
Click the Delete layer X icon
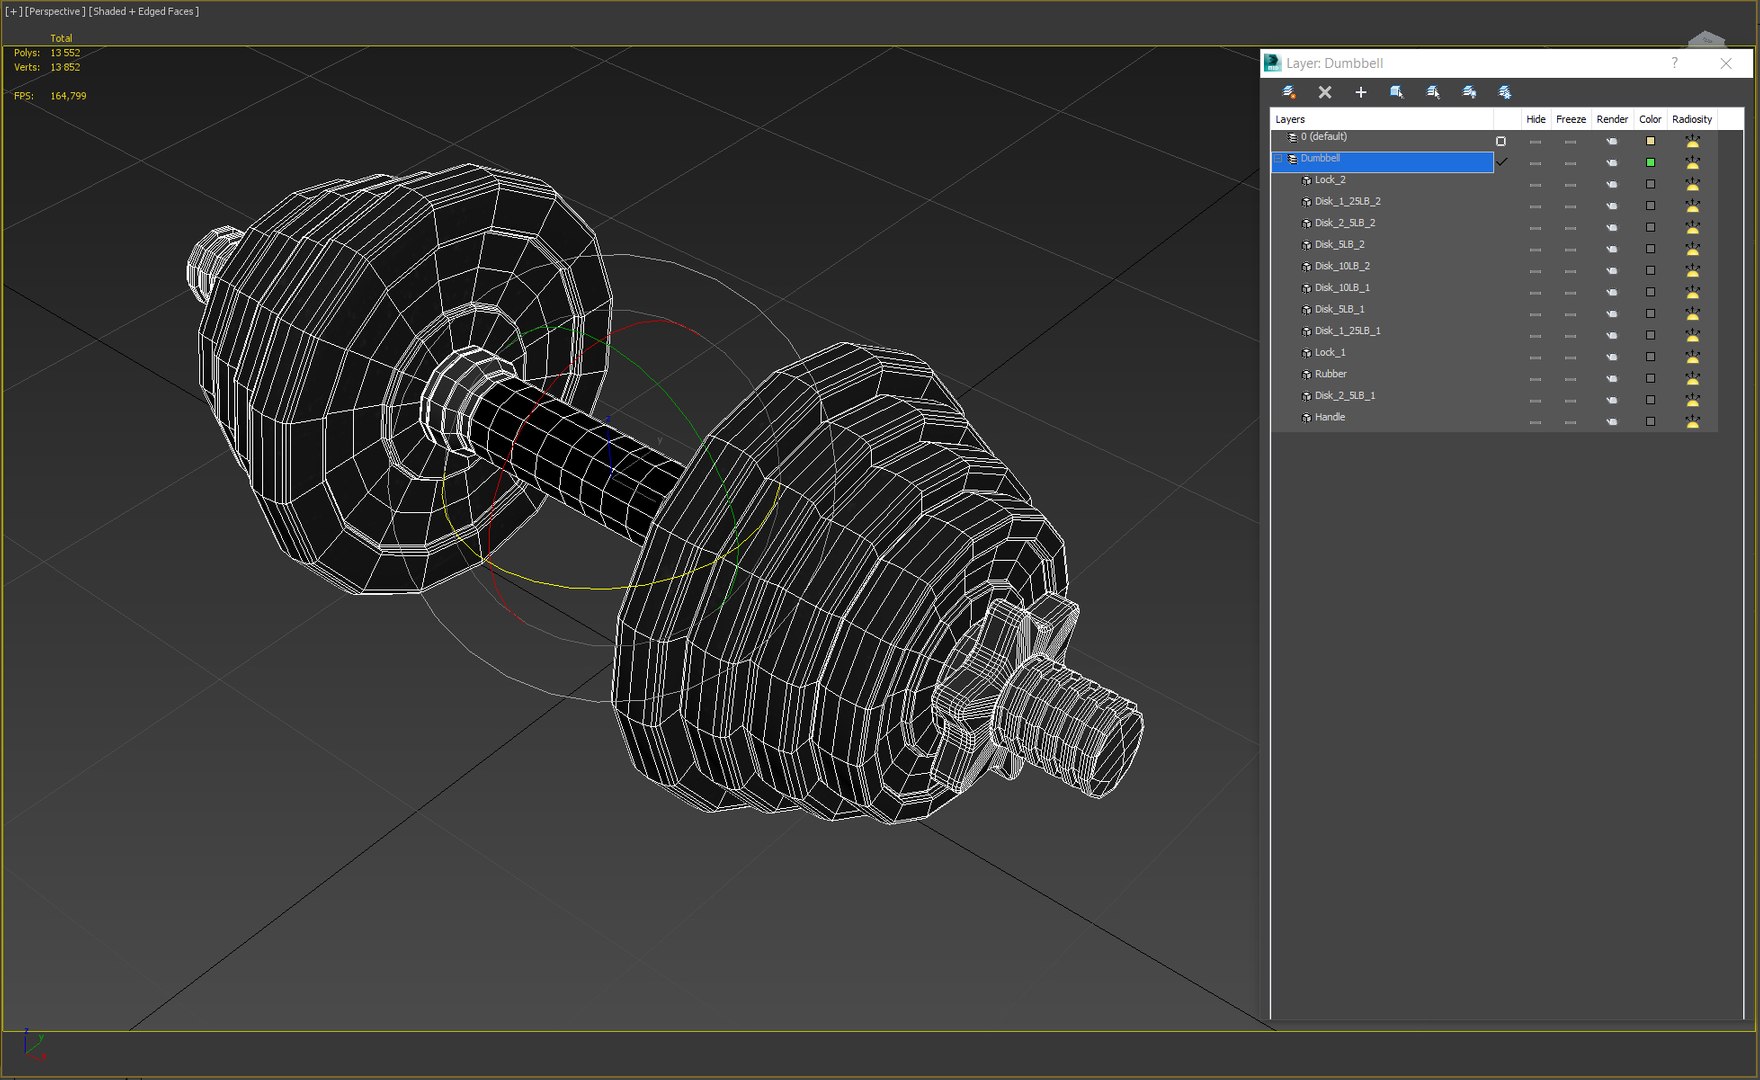(1325, 92)
